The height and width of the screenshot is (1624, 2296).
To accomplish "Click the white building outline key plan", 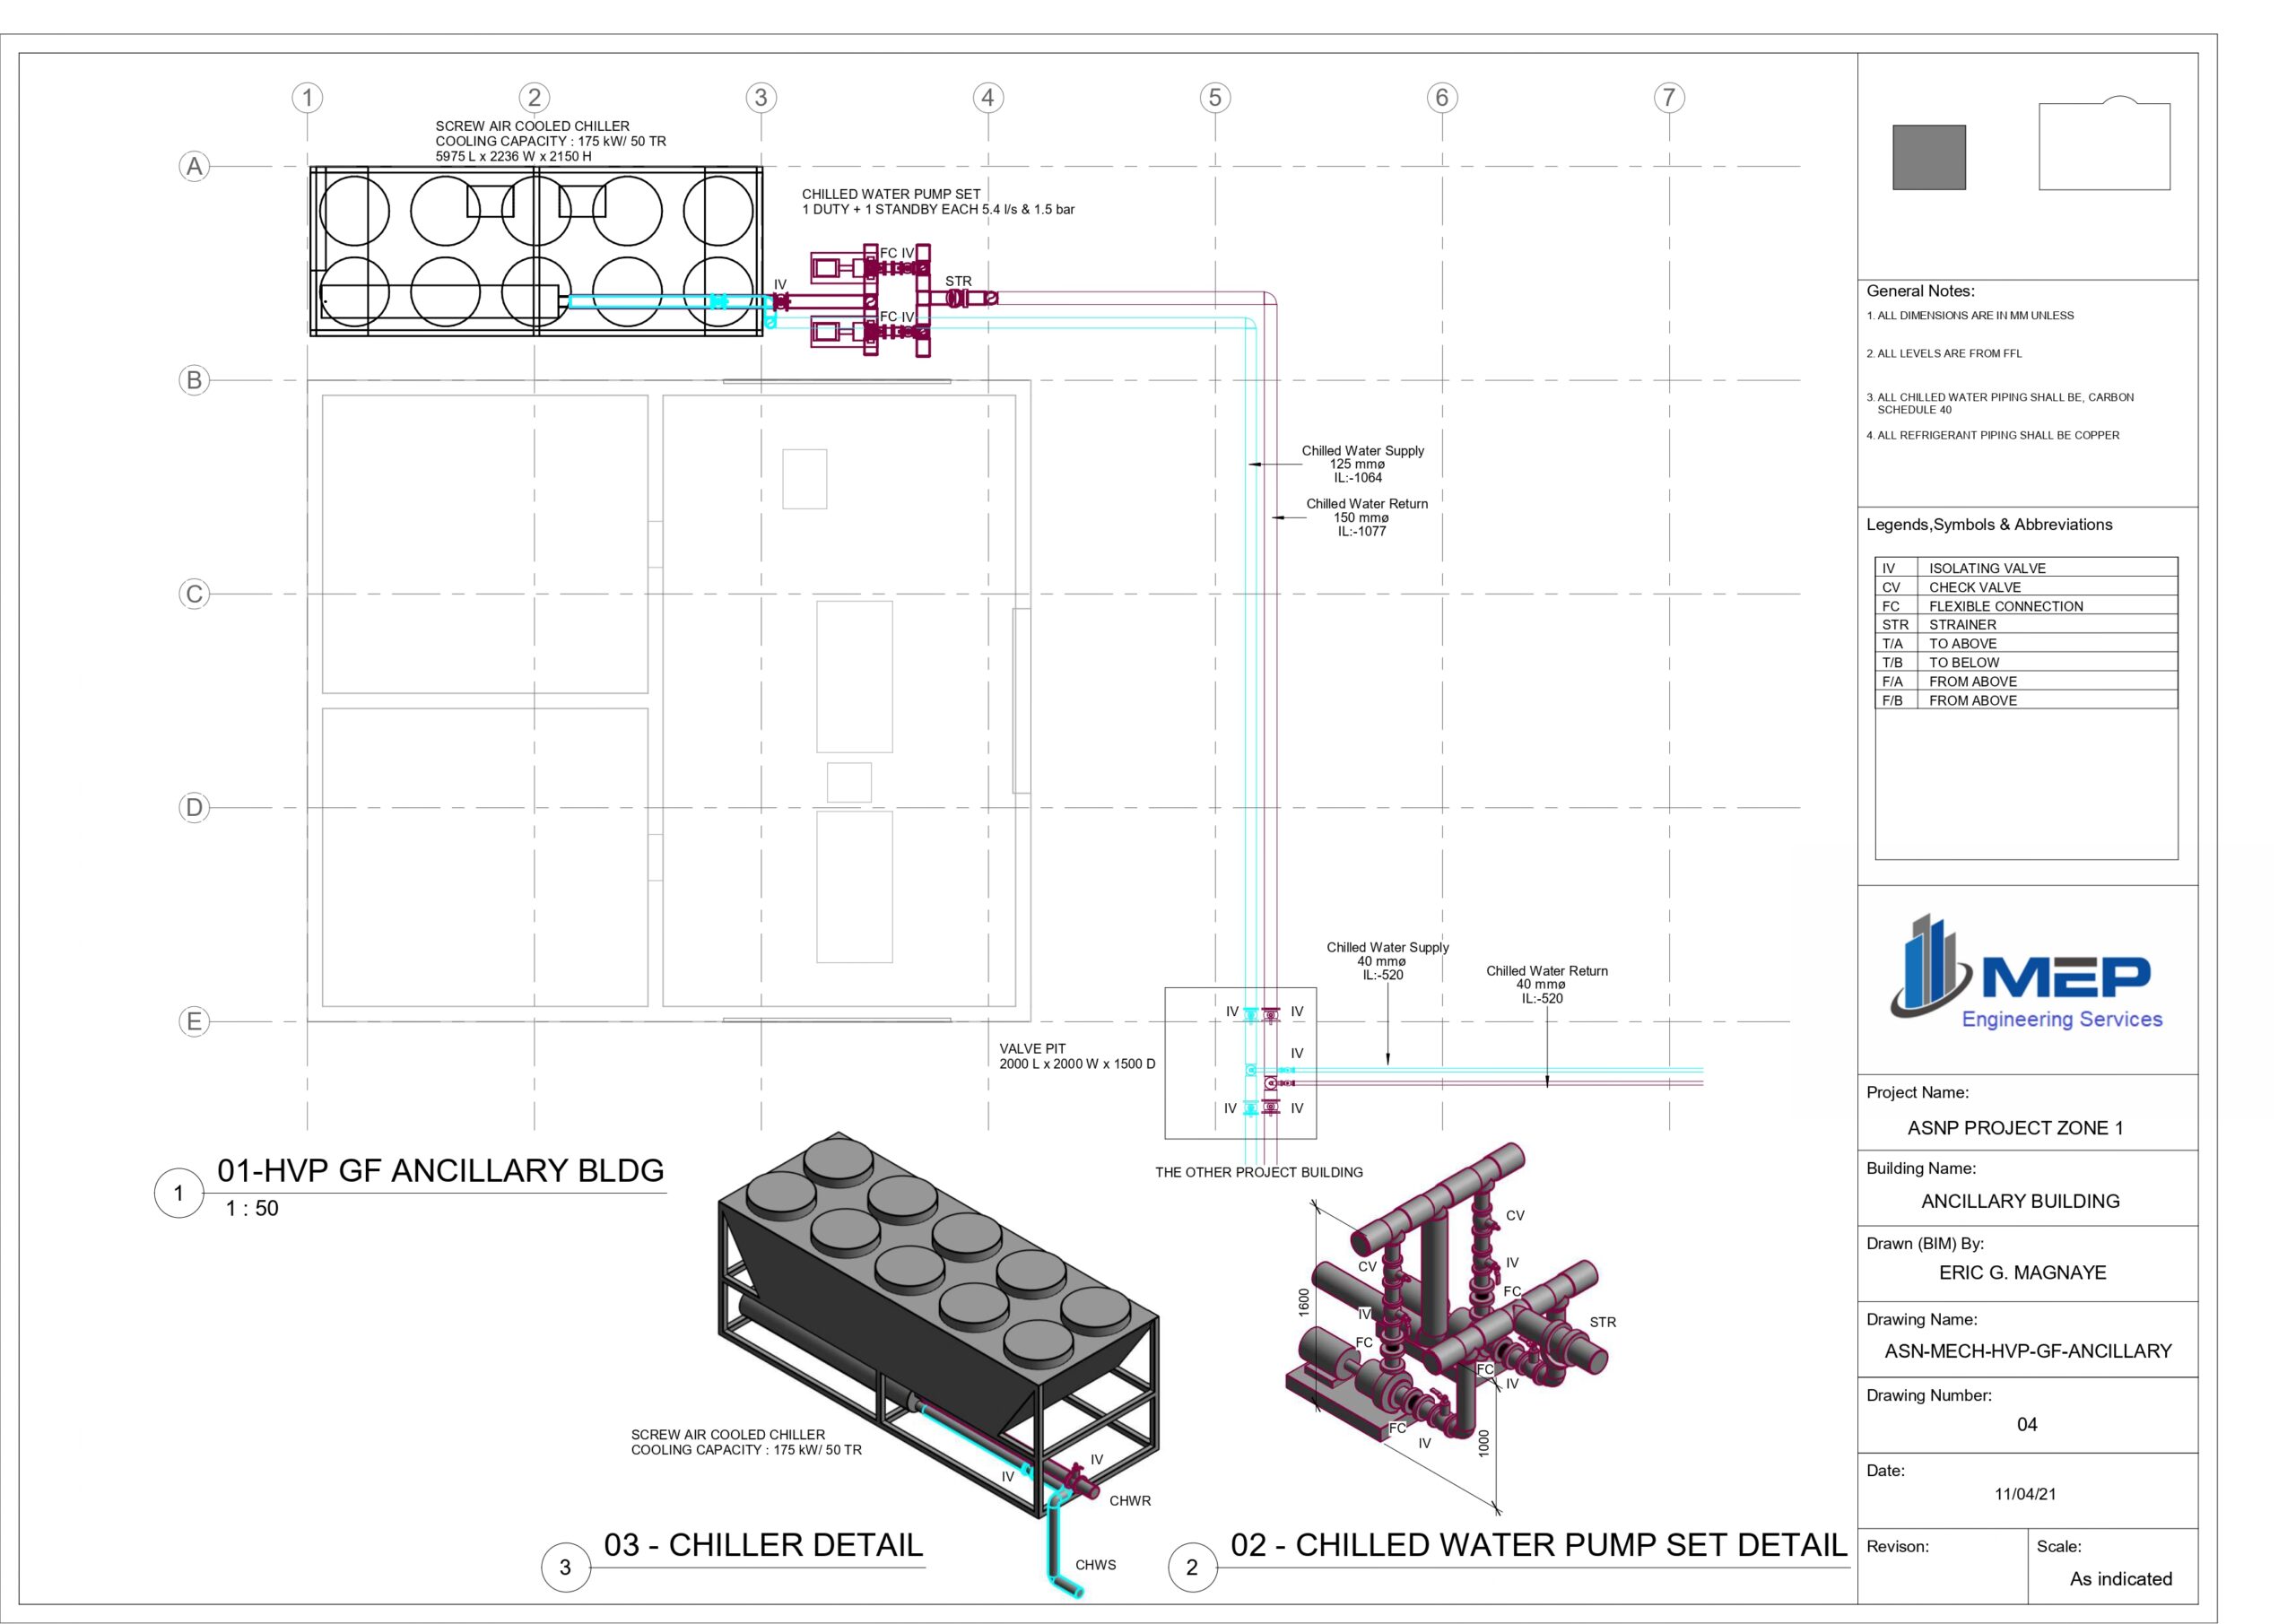I will pyautogui.click(x=2103, y=145).
